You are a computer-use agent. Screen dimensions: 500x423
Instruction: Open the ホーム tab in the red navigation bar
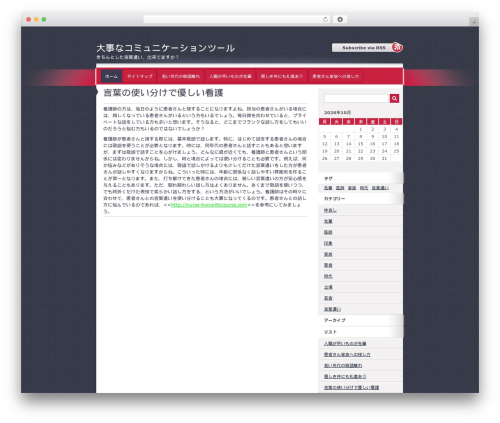pyautogui.click(x=111, y=76)
